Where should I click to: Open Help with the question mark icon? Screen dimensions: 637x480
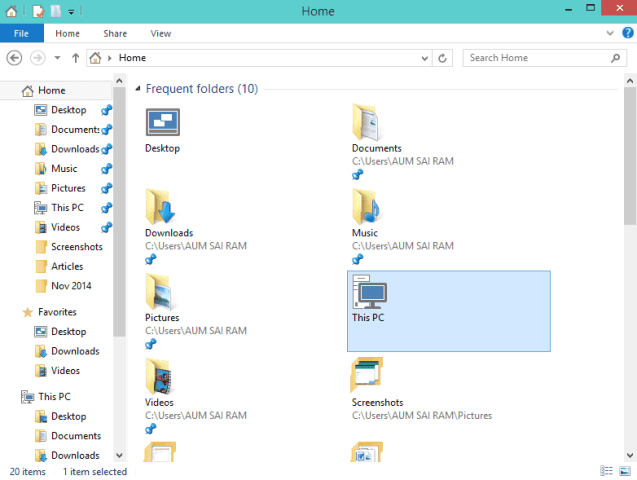click(628, 32)
